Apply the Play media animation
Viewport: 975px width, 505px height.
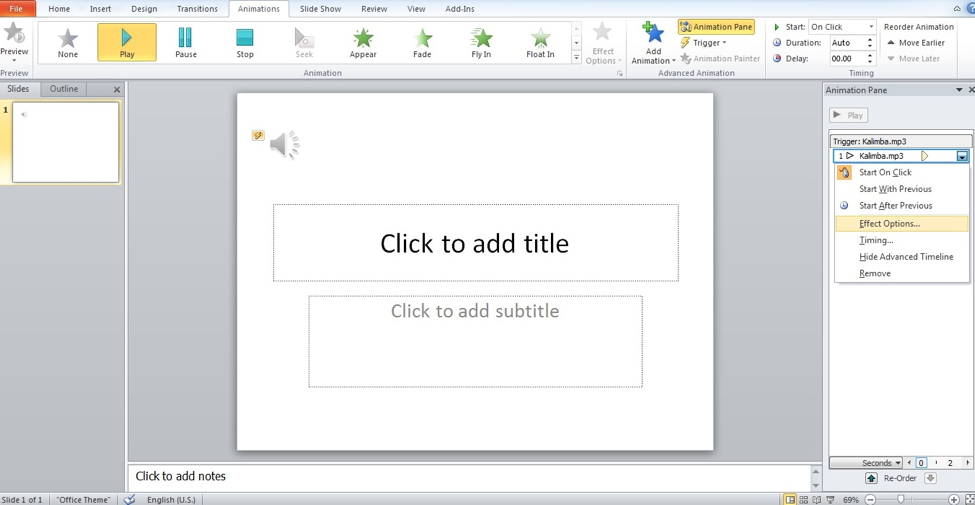[x=127, y=42]
